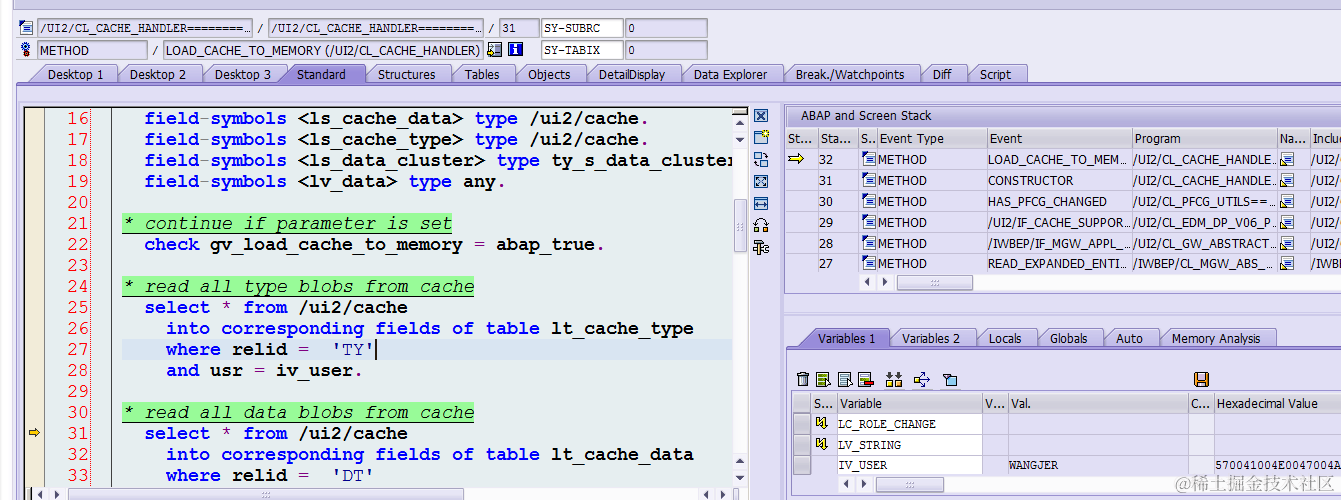Click the delete trash icon in Variables toolbar
This screenshot has width=1341, height=500.
coord(802,379)
